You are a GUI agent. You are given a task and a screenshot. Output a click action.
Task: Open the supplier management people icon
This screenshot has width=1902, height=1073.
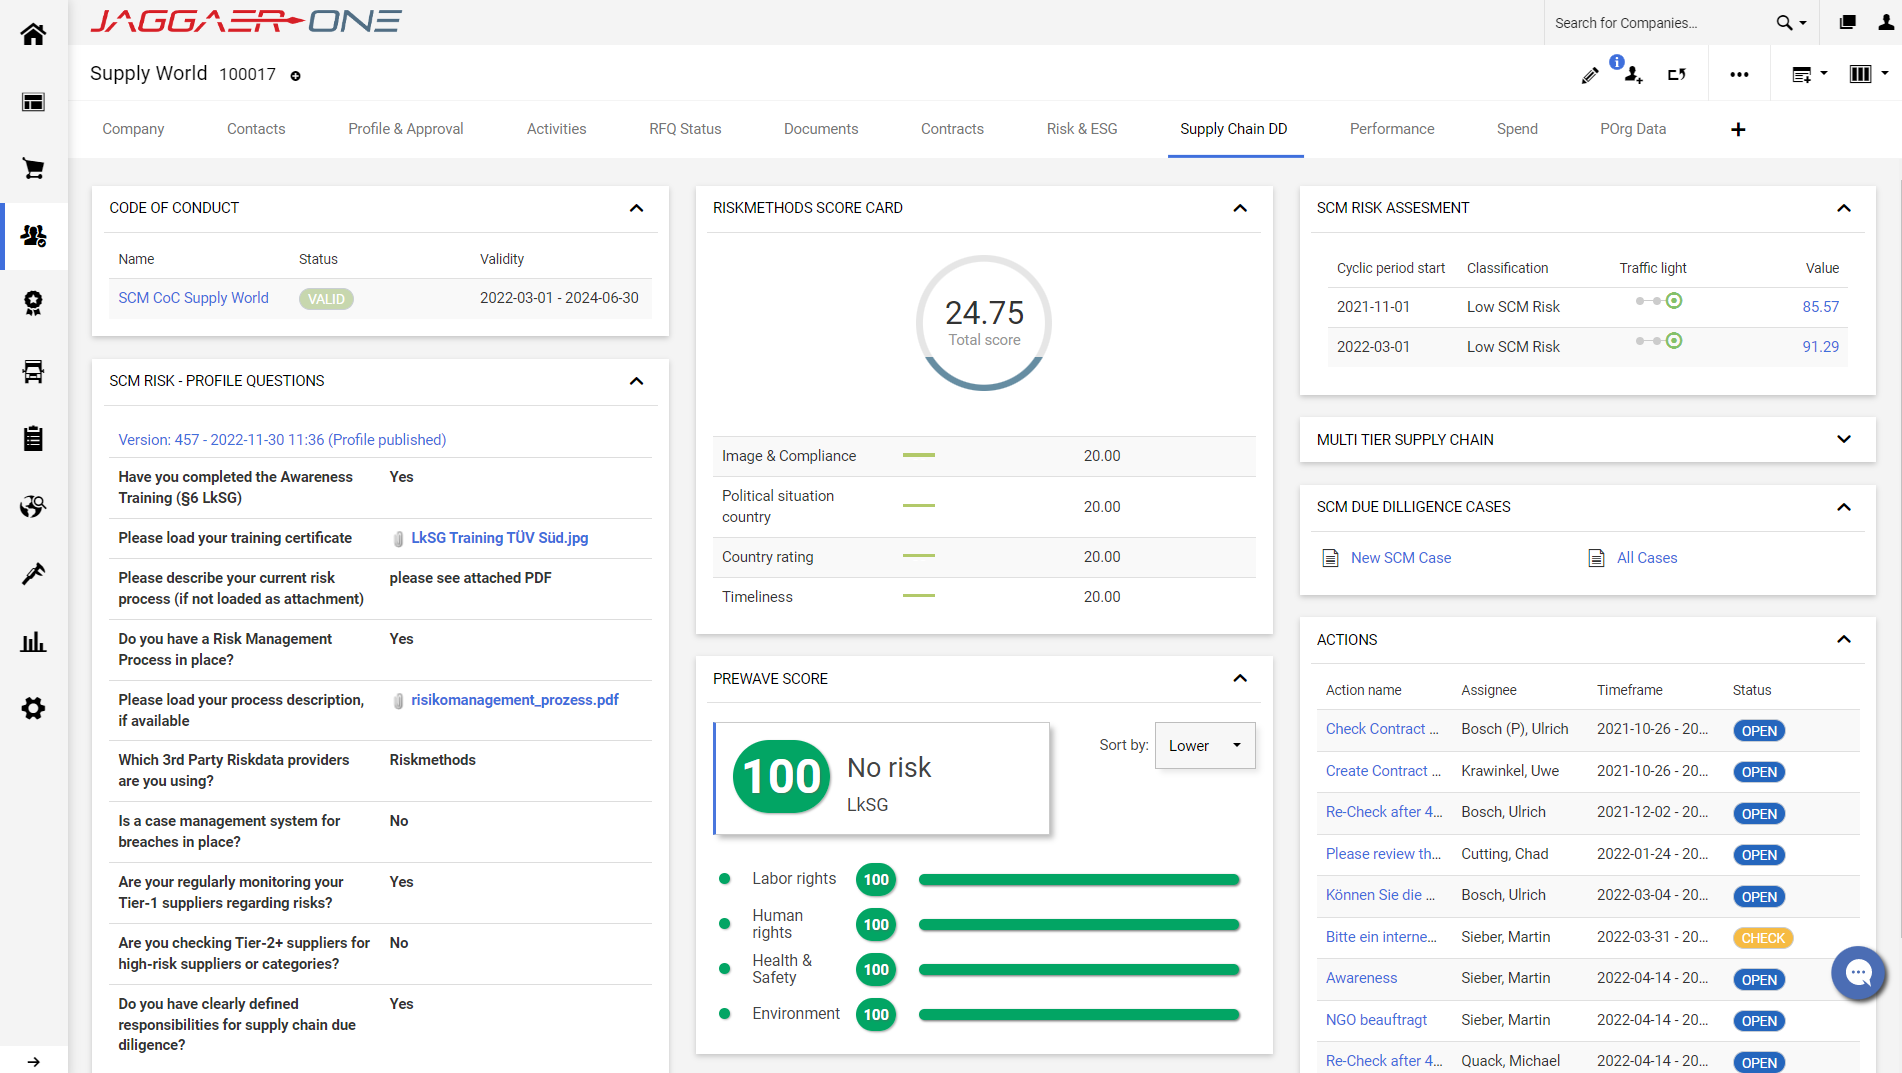[x=33, y=237]
